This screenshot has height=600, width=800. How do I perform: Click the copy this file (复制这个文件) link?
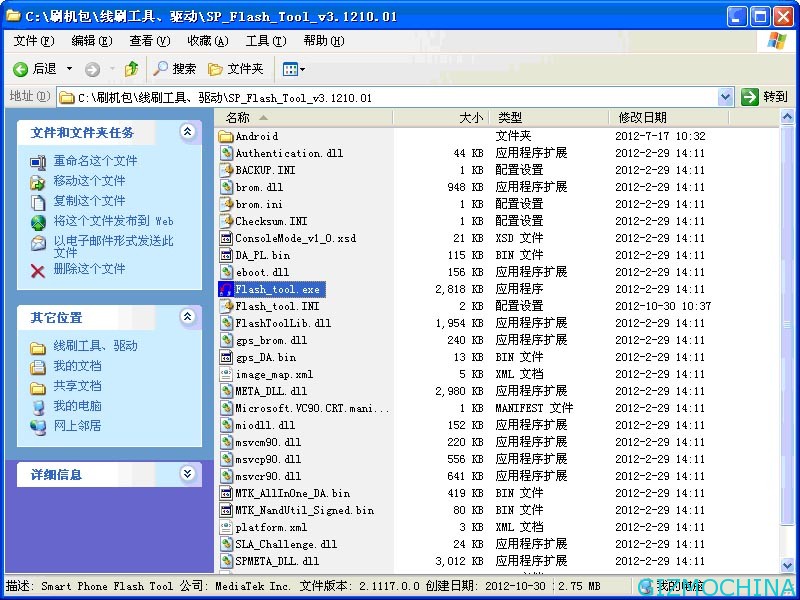coord(89,201)
